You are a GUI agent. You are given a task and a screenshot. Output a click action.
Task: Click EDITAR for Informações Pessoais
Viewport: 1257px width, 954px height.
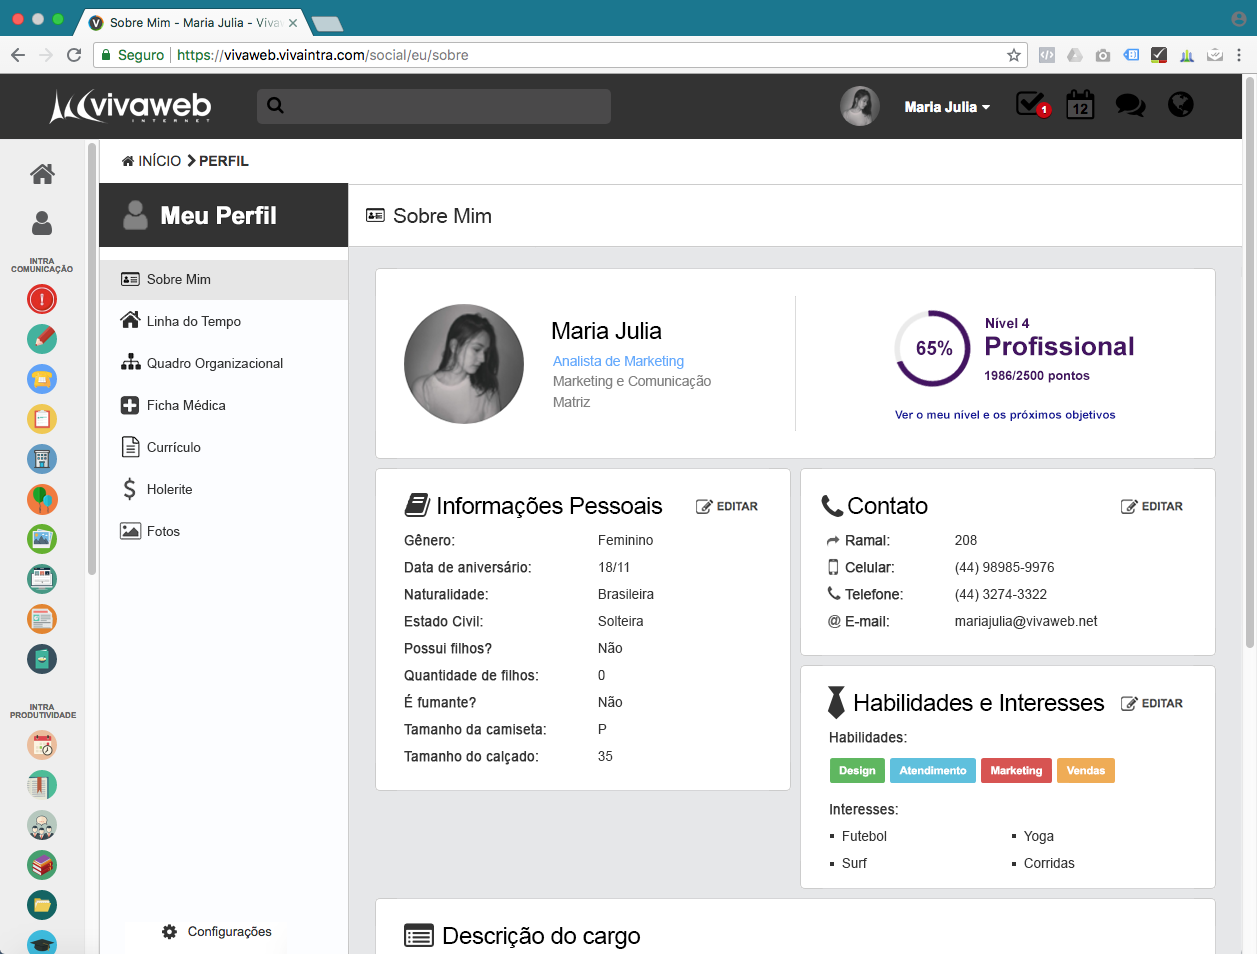tap(727, 507)
